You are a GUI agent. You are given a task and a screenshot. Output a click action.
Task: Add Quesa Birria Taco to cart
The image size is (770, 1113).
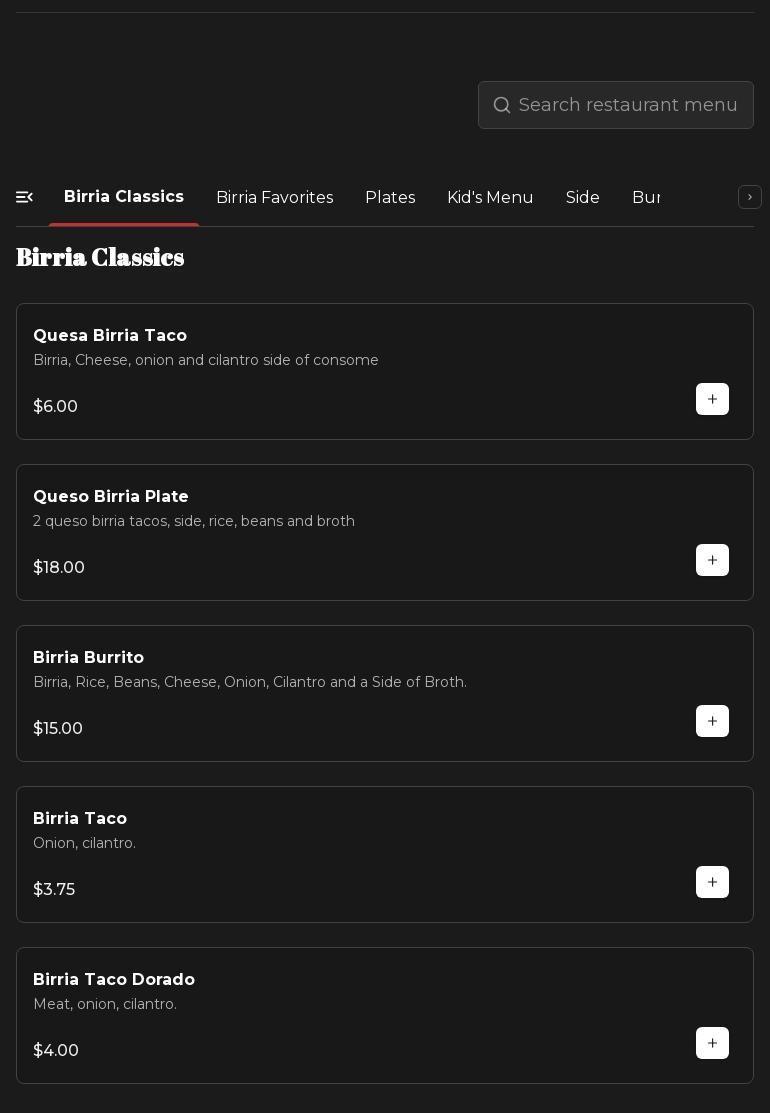712,399
